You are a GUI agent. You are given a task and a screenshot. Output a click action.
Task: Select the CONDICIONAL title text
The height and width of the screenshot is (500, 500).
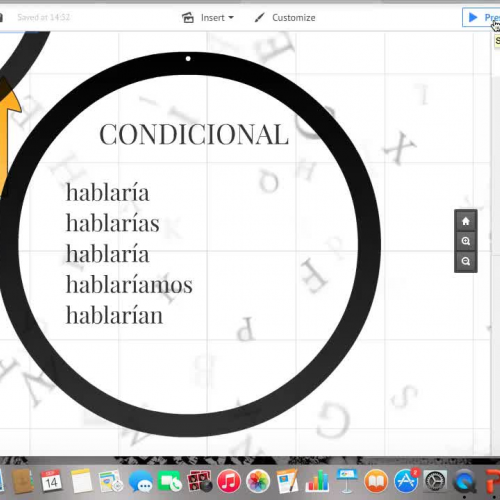coord(194,134)
